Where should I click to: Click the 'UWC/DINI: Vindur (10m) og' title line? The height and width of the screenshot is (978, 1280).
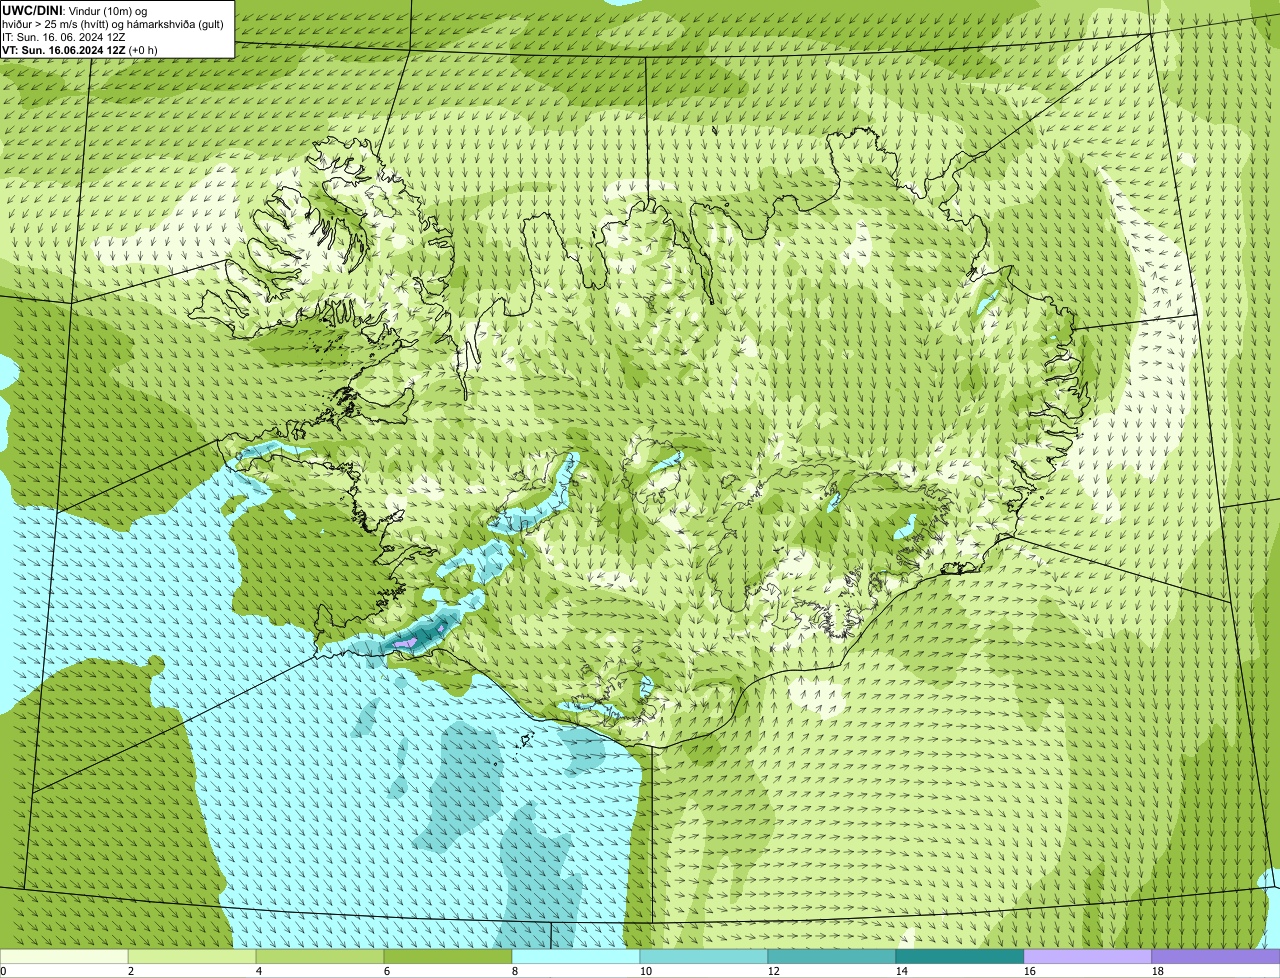coord(75,10)
